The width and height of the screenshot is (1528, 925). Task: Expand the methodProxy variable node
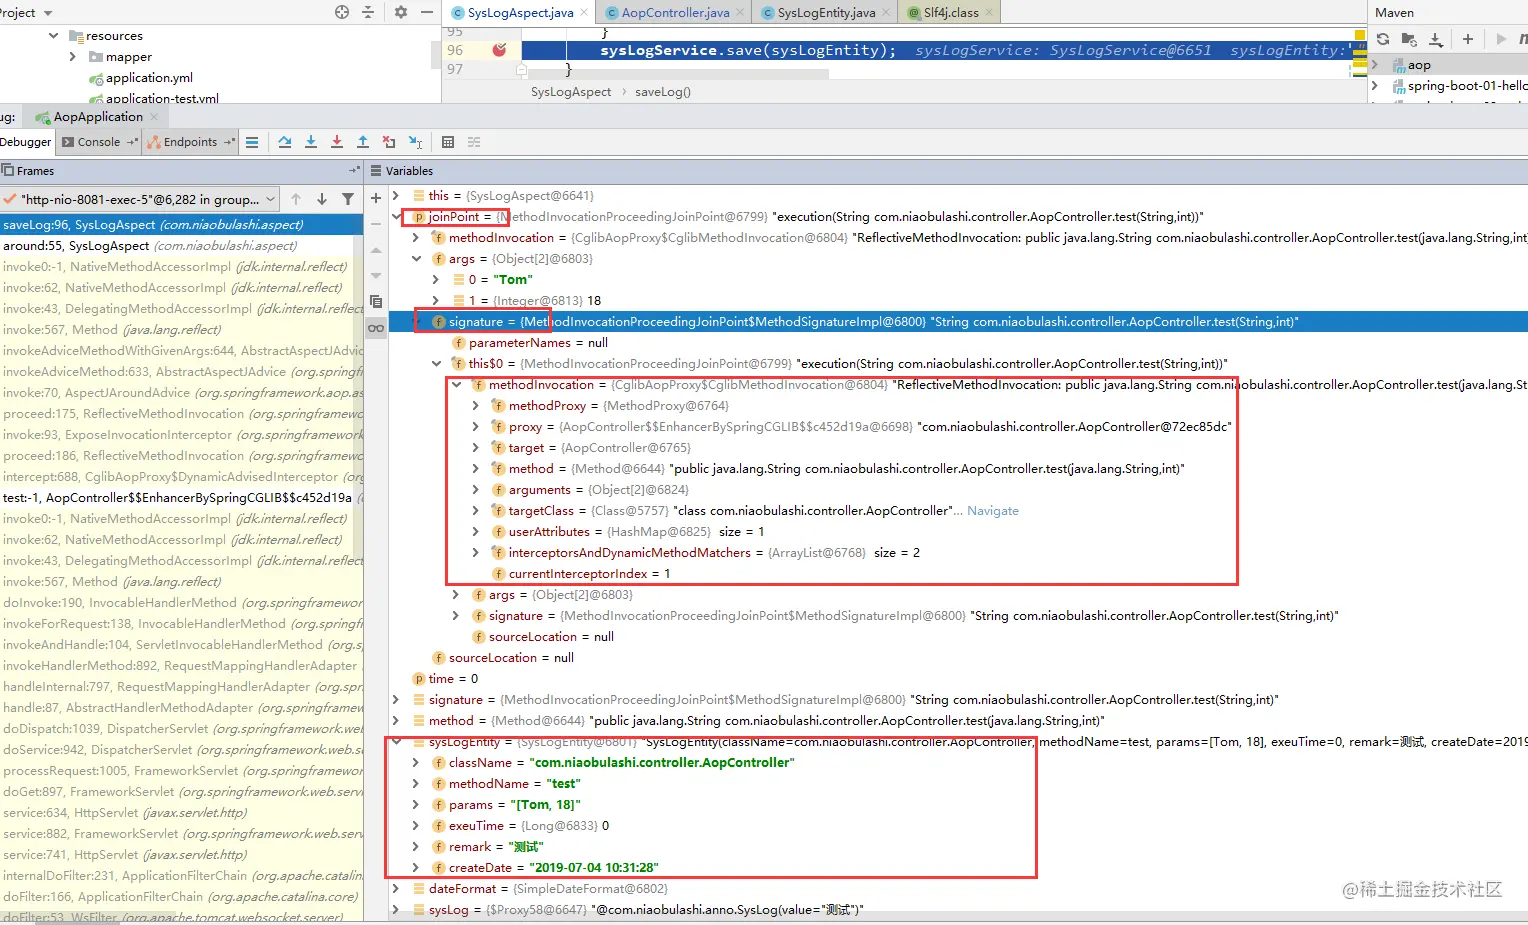pyautogui.click(x=476, y=405)
